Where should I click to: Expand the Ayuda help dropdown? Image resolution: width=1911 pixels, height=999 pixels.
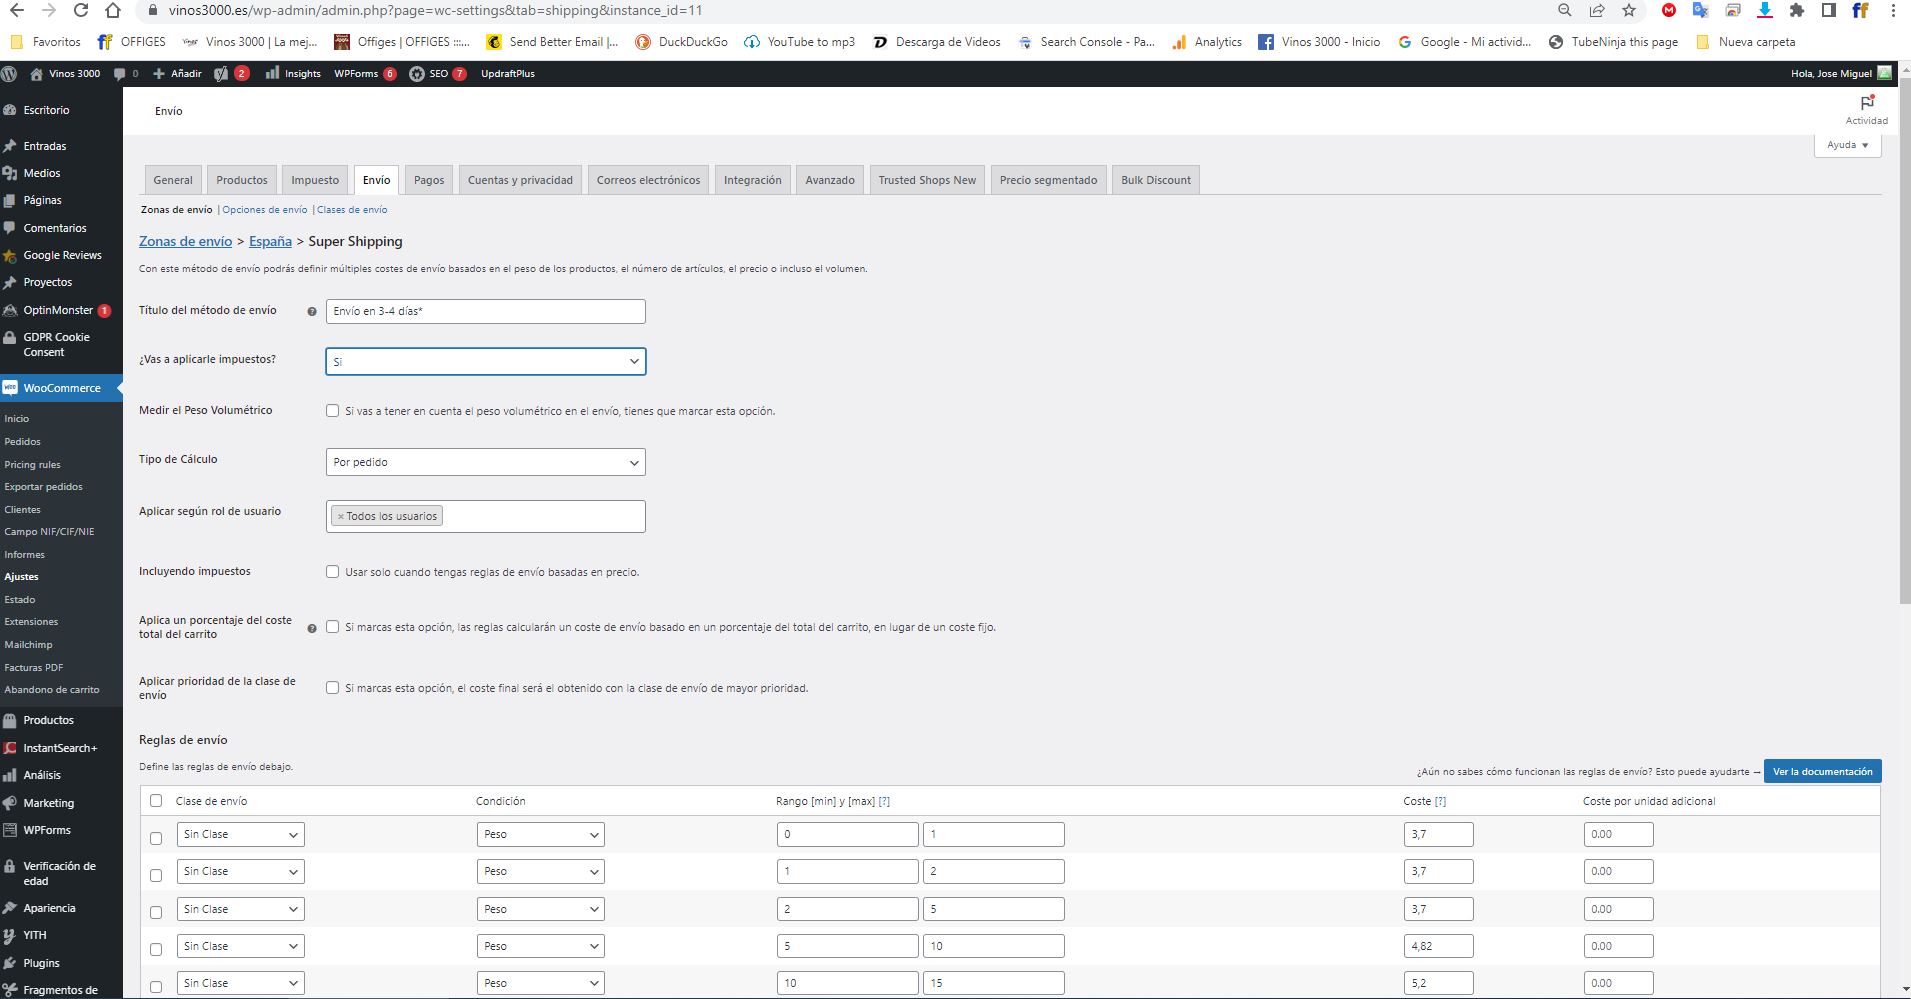[x=1847, y=145]
